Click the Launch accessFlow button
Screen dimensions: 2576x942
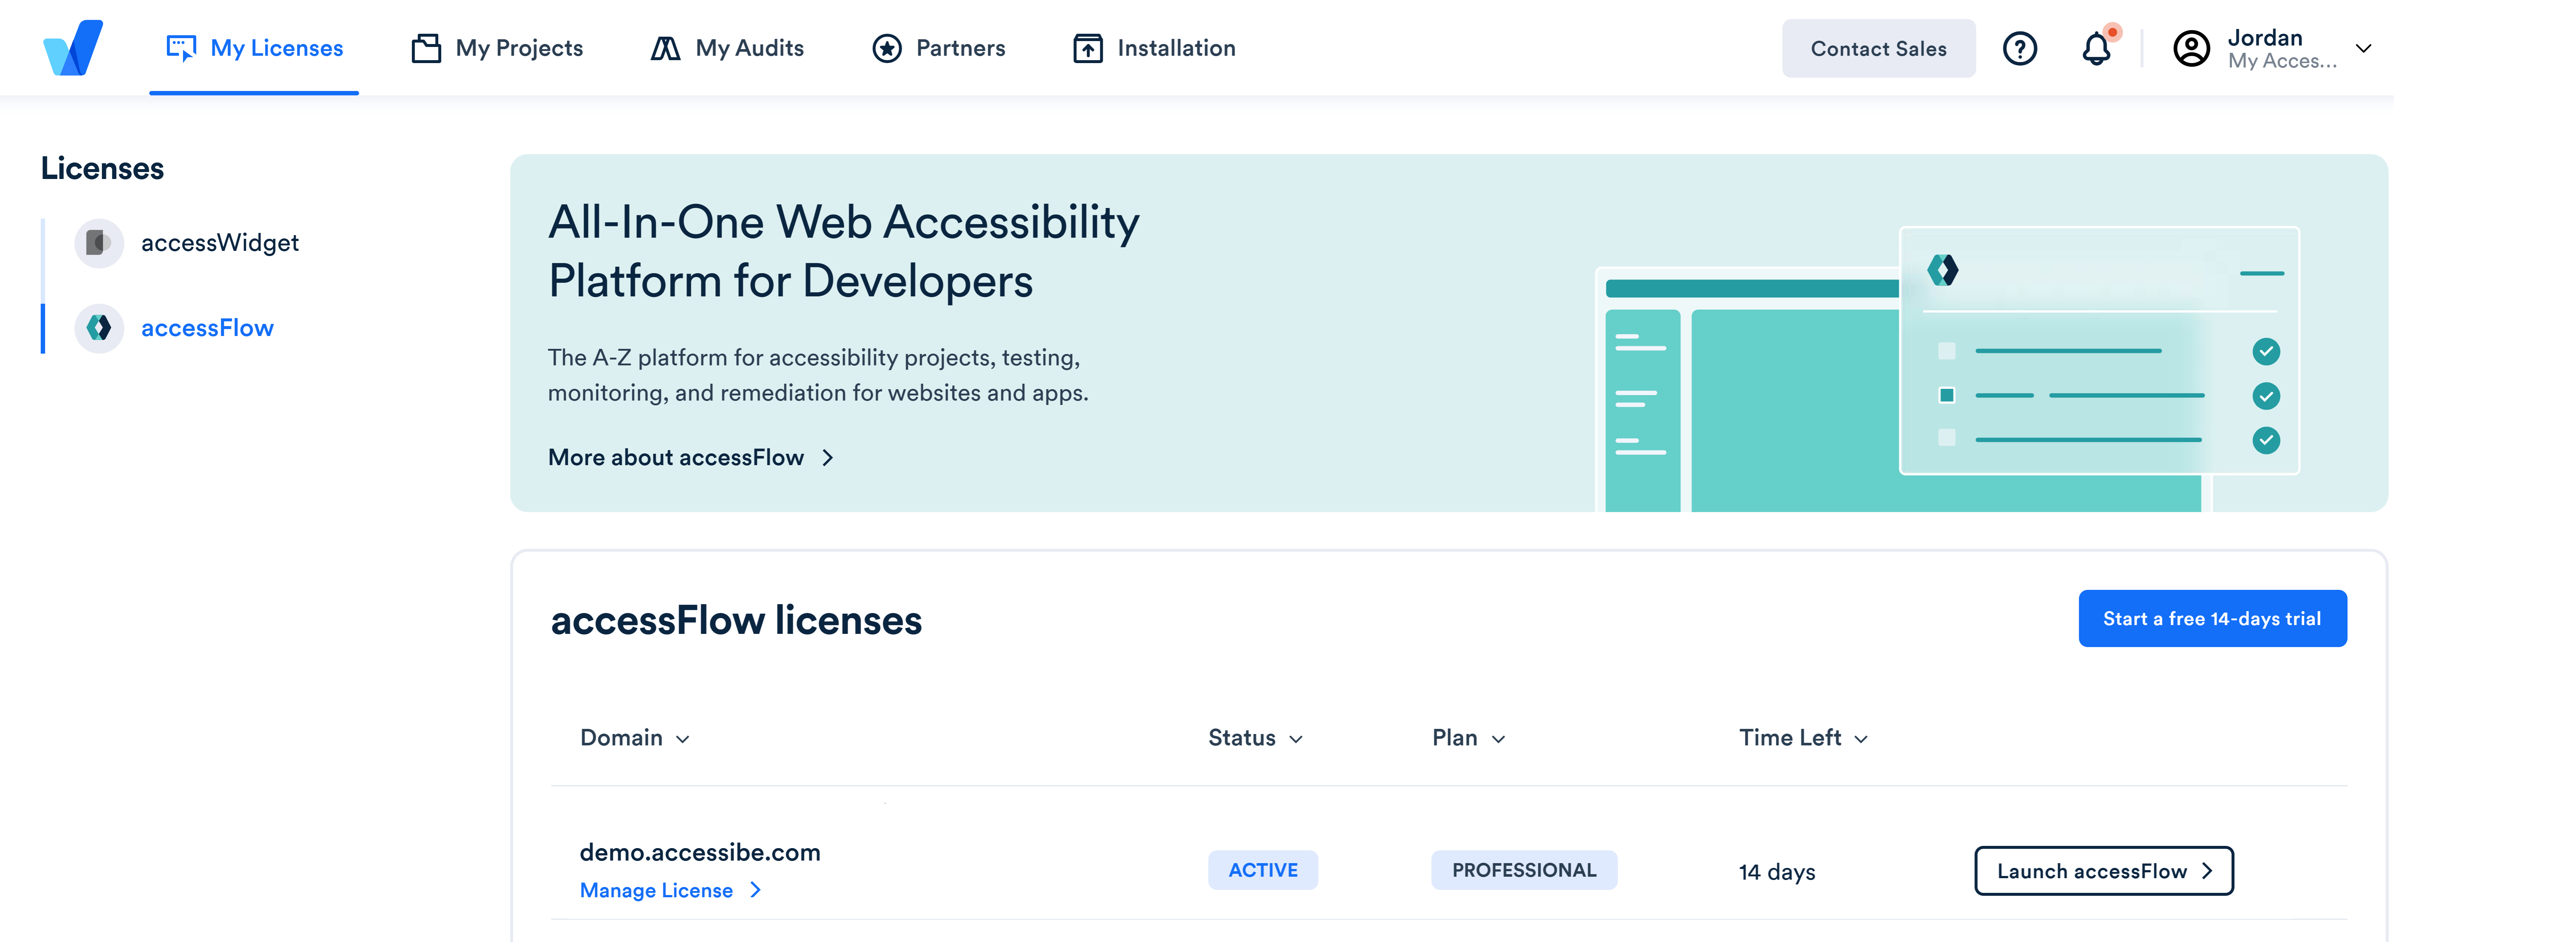(x=2103, y=870)
